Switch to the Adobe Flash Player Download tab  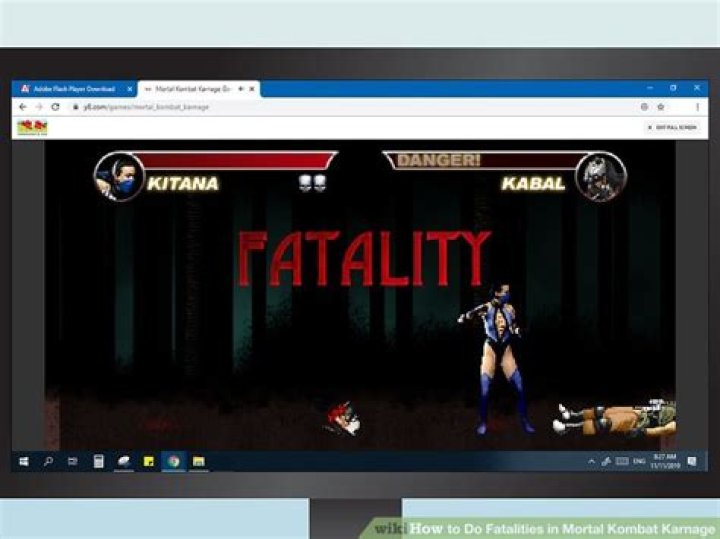(76, 89)
